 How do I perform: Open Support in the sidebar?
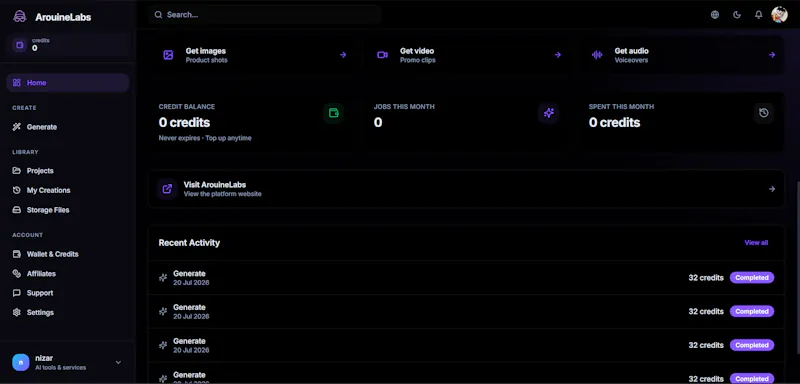point(67,293)
